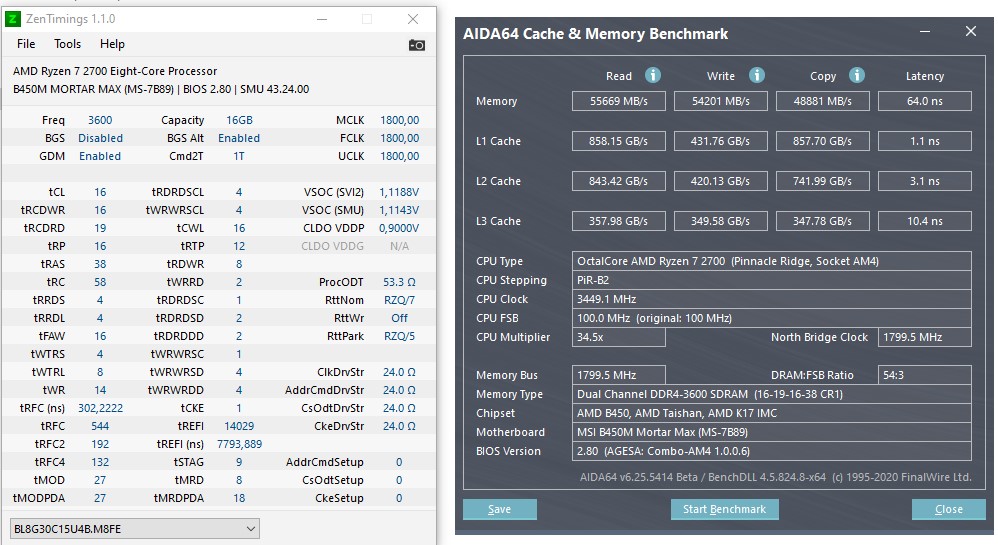Expand the BL8G30C15U4B.M8FE module dropdown
The height and width of the screenshot is (545, 998).
click(135, 528)
